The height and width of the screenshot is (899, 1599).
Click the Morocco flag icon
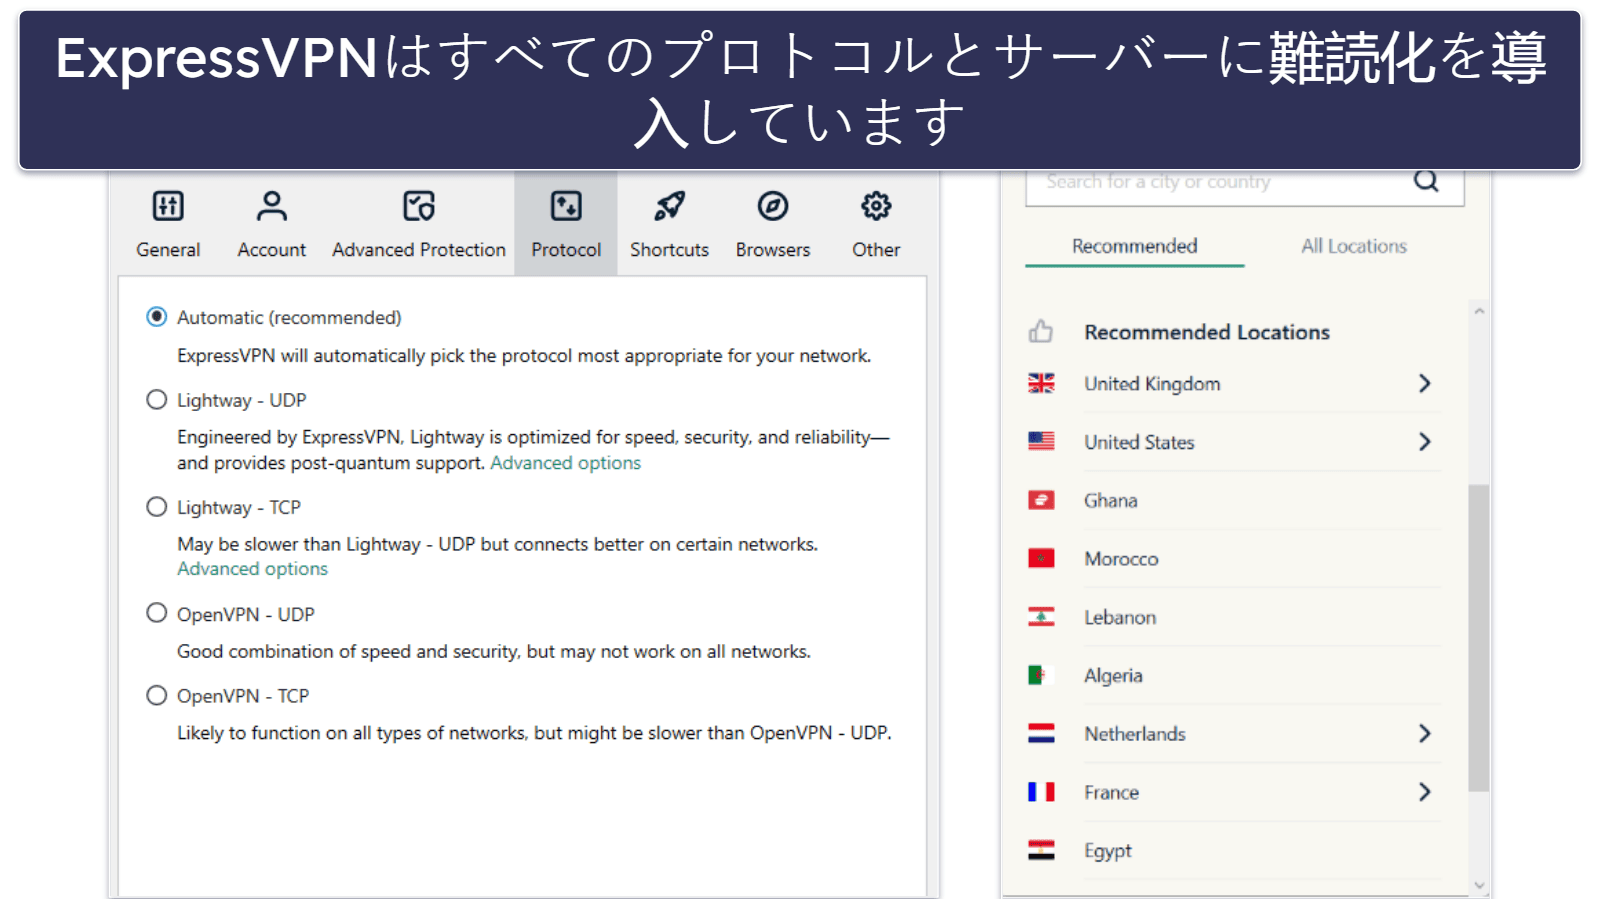click(1041, 558)
